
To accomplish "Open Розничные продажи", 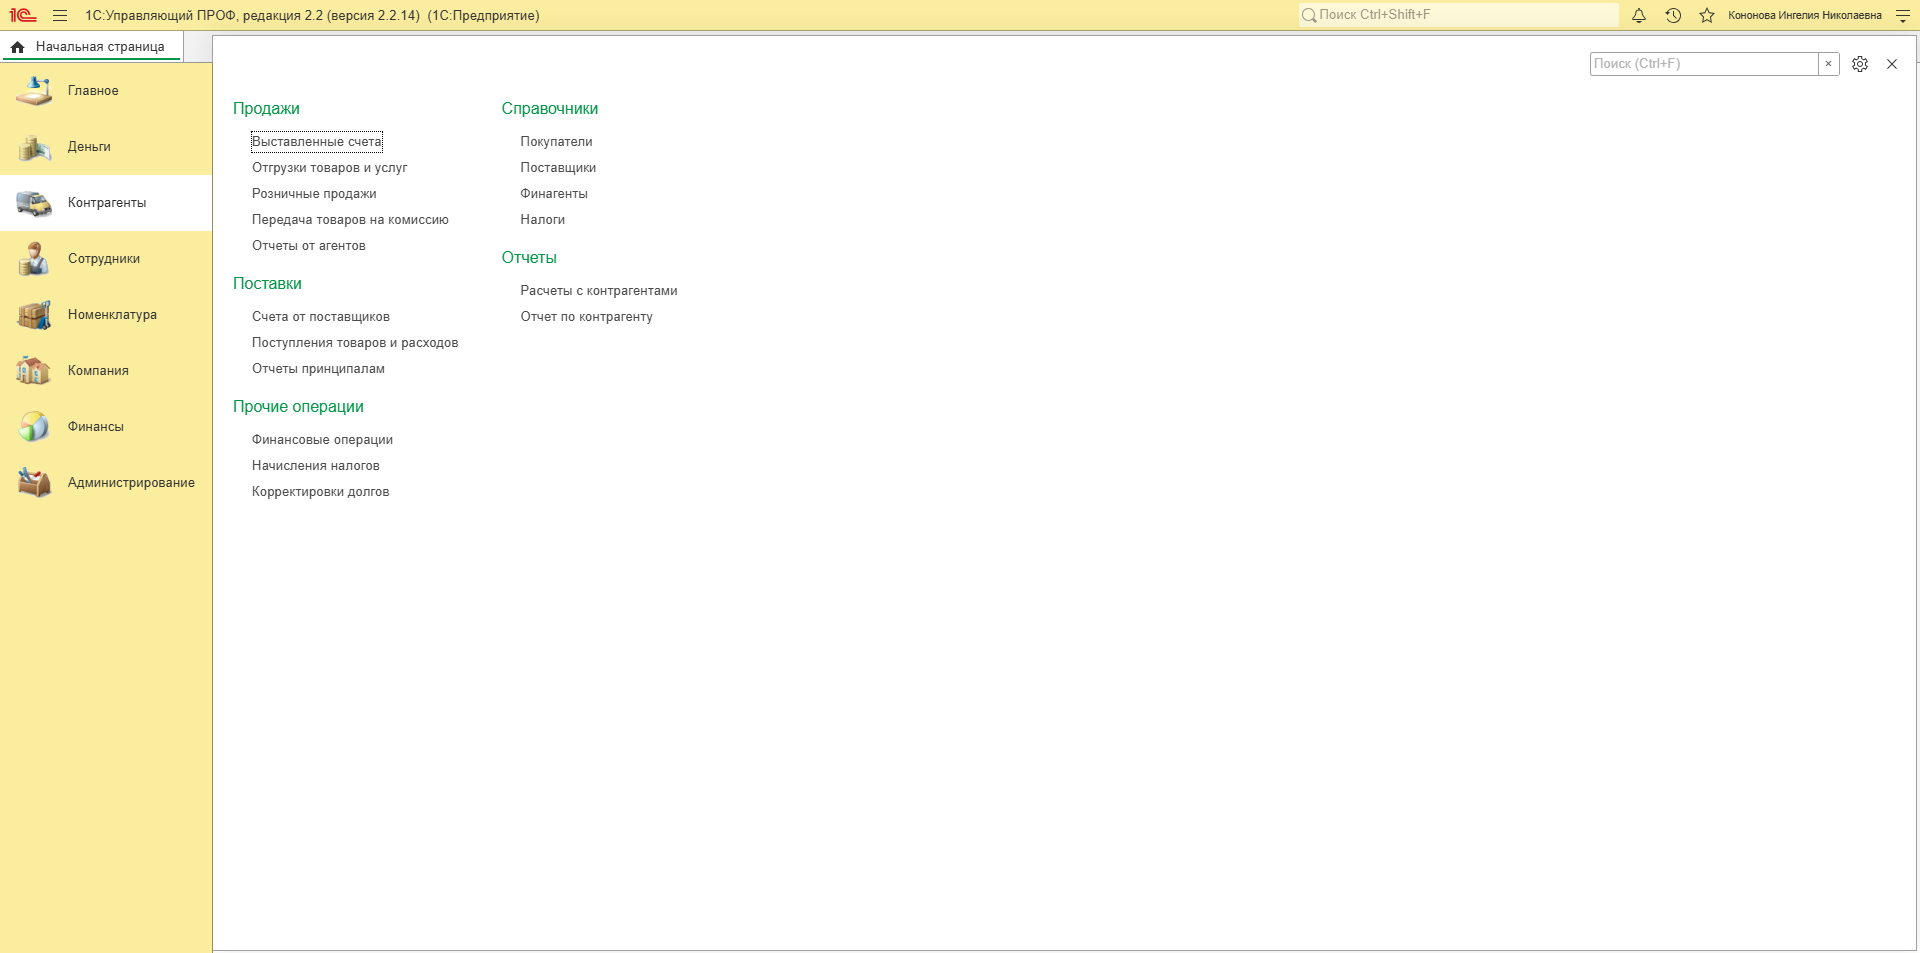I will pyautogui.click(x=314, y=194).
